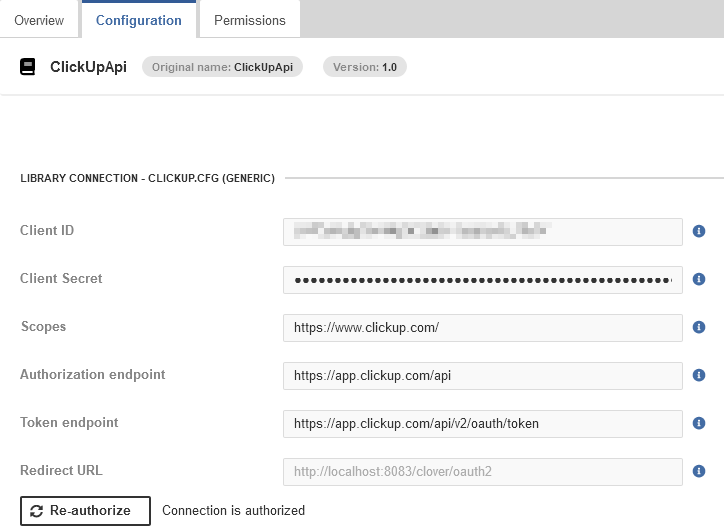Click the Redirect URL info icon

(699, 471)
